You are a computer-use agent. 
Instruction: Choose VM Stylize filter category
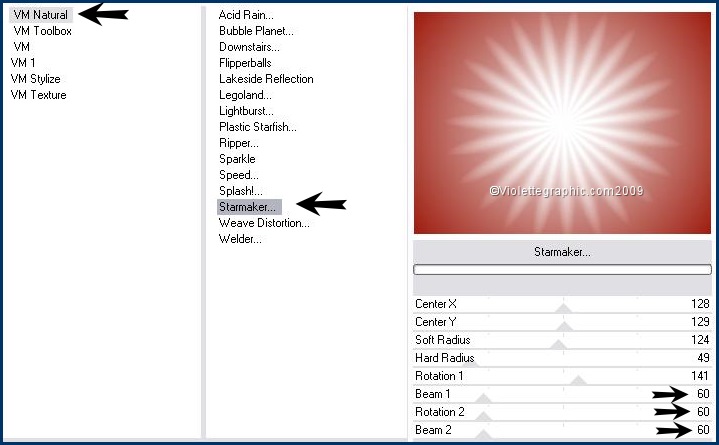click(35, 79)
